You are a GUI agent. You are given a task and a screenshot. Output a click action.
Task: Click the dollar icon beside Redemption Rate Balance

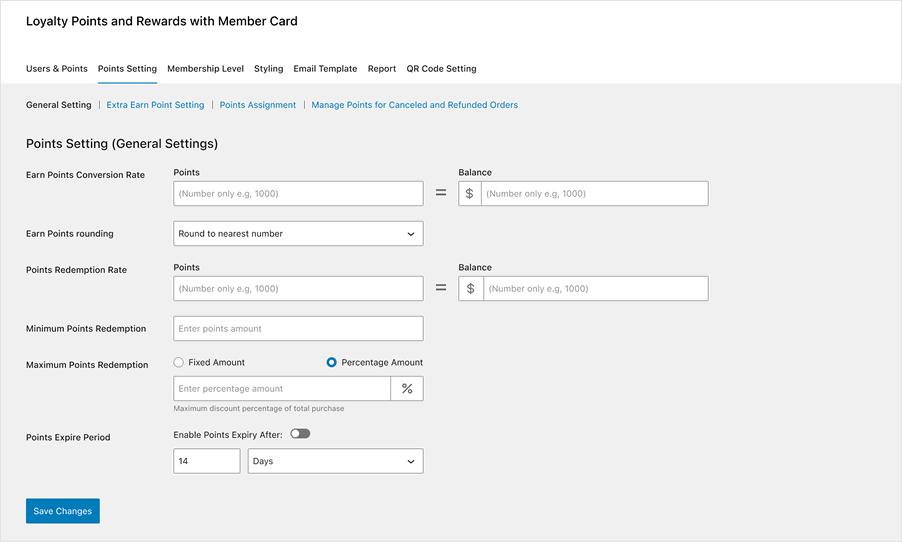471,289
